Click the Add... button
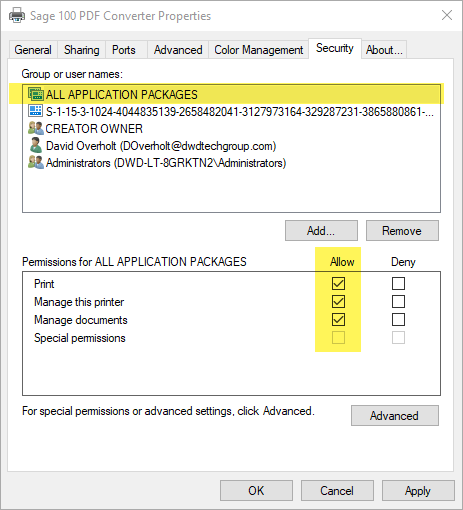This screenshot has width=463, height=510. click(x=321, y=231)
